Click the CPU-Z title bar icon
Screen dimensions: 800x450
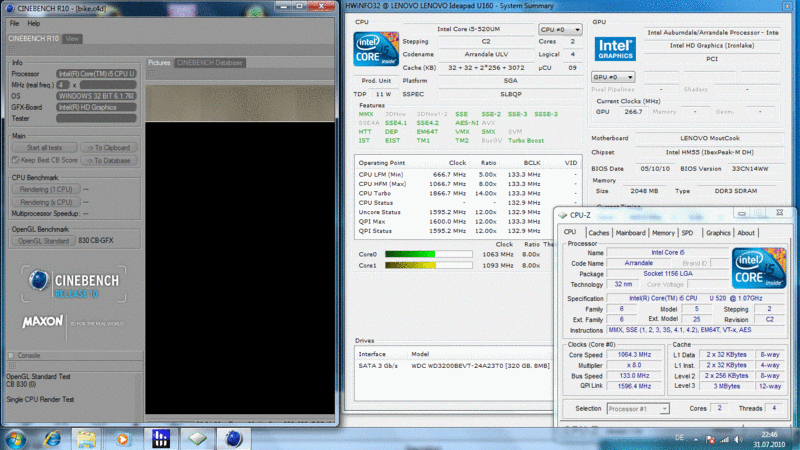click(562, 215)
